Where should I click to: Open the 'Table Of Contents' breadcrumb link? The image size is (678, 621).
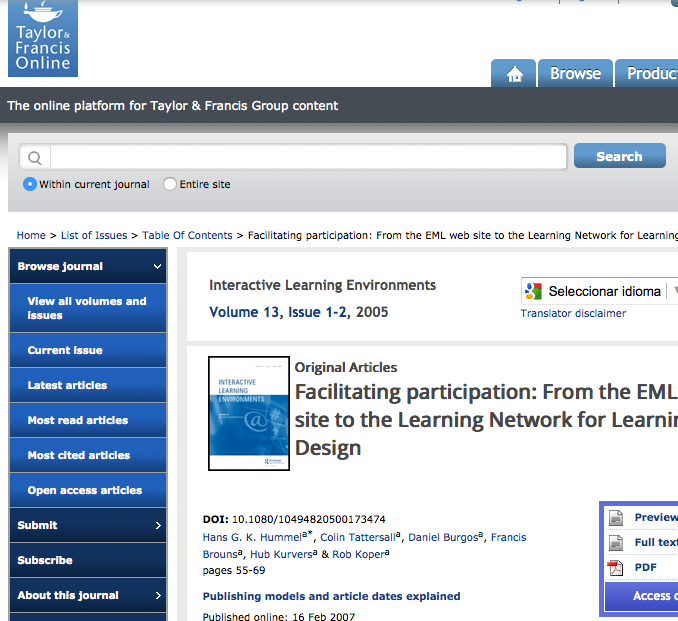click(x=187, y=236)
